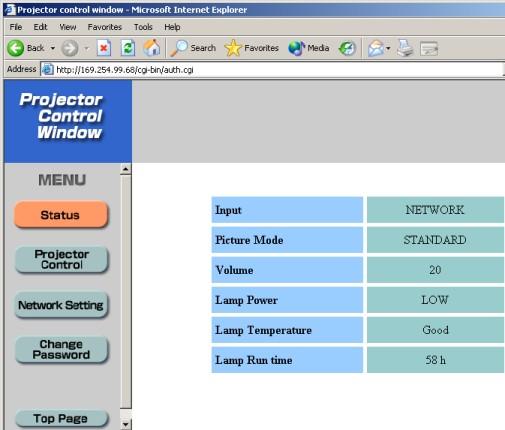Screen dimensions: 505x430
Task: Click the IE icon in title bar
Action: tap(10, 10)
